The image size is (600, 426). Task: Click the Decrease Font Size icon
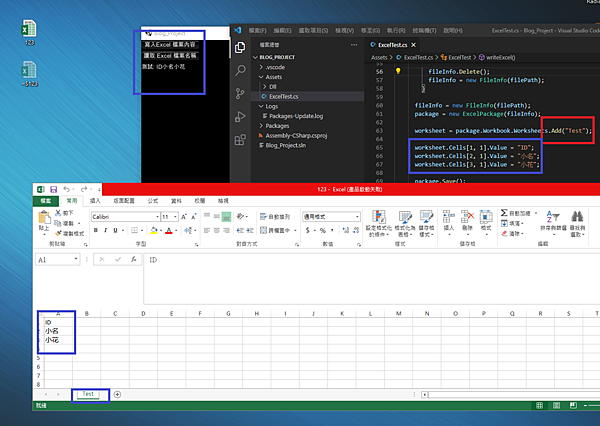(194, 217)
